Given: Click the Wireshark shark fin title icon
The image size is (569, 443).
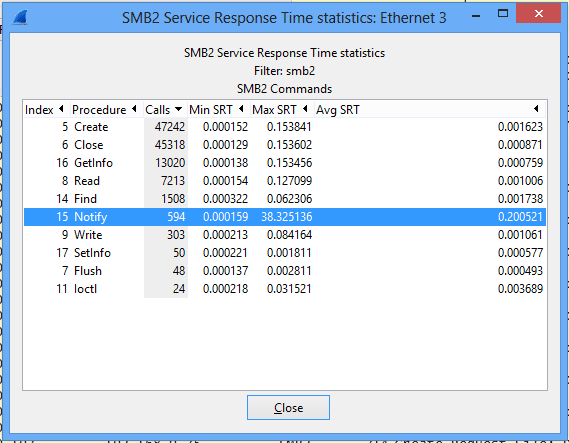Looking at the screenshot, I should (x=20, y=17).
